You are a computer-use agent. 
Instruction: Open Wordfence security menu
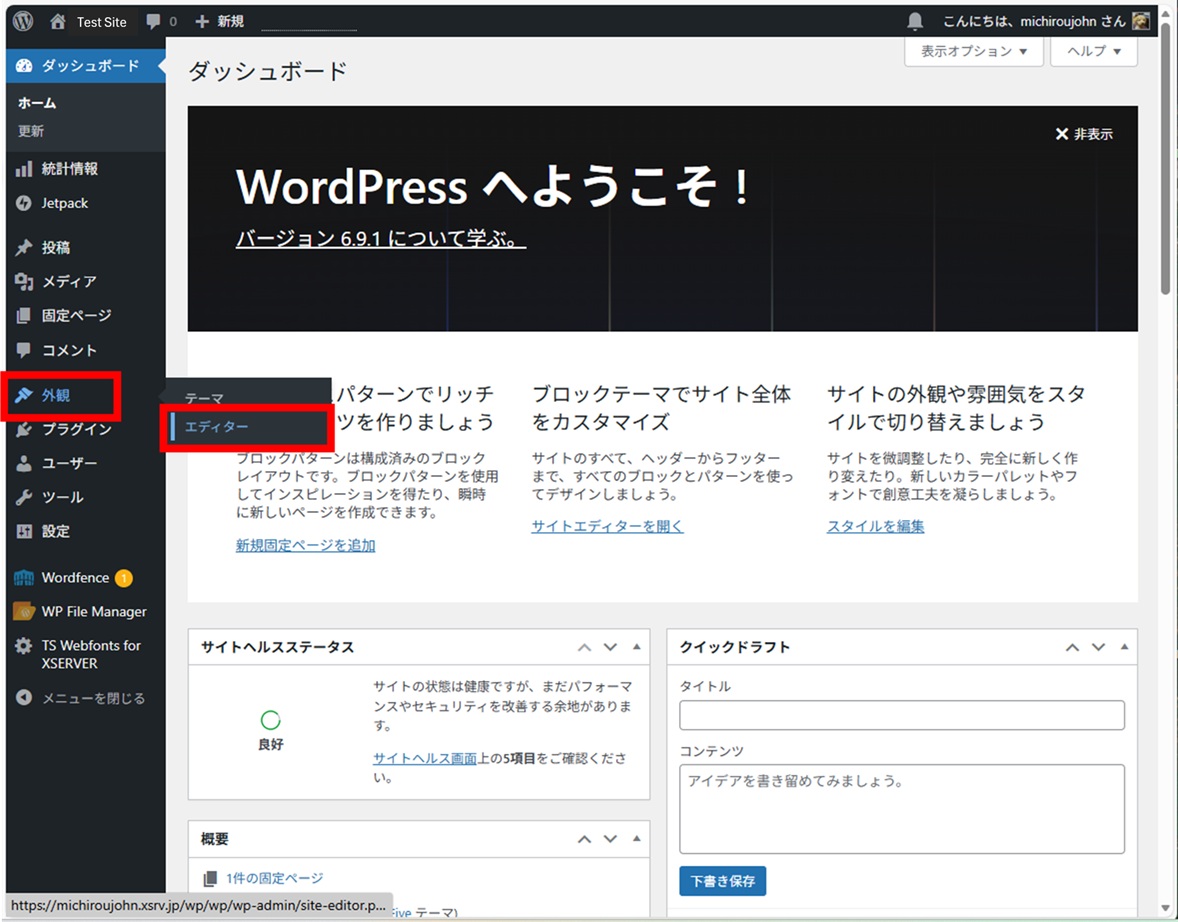click(x=75, y=578)
